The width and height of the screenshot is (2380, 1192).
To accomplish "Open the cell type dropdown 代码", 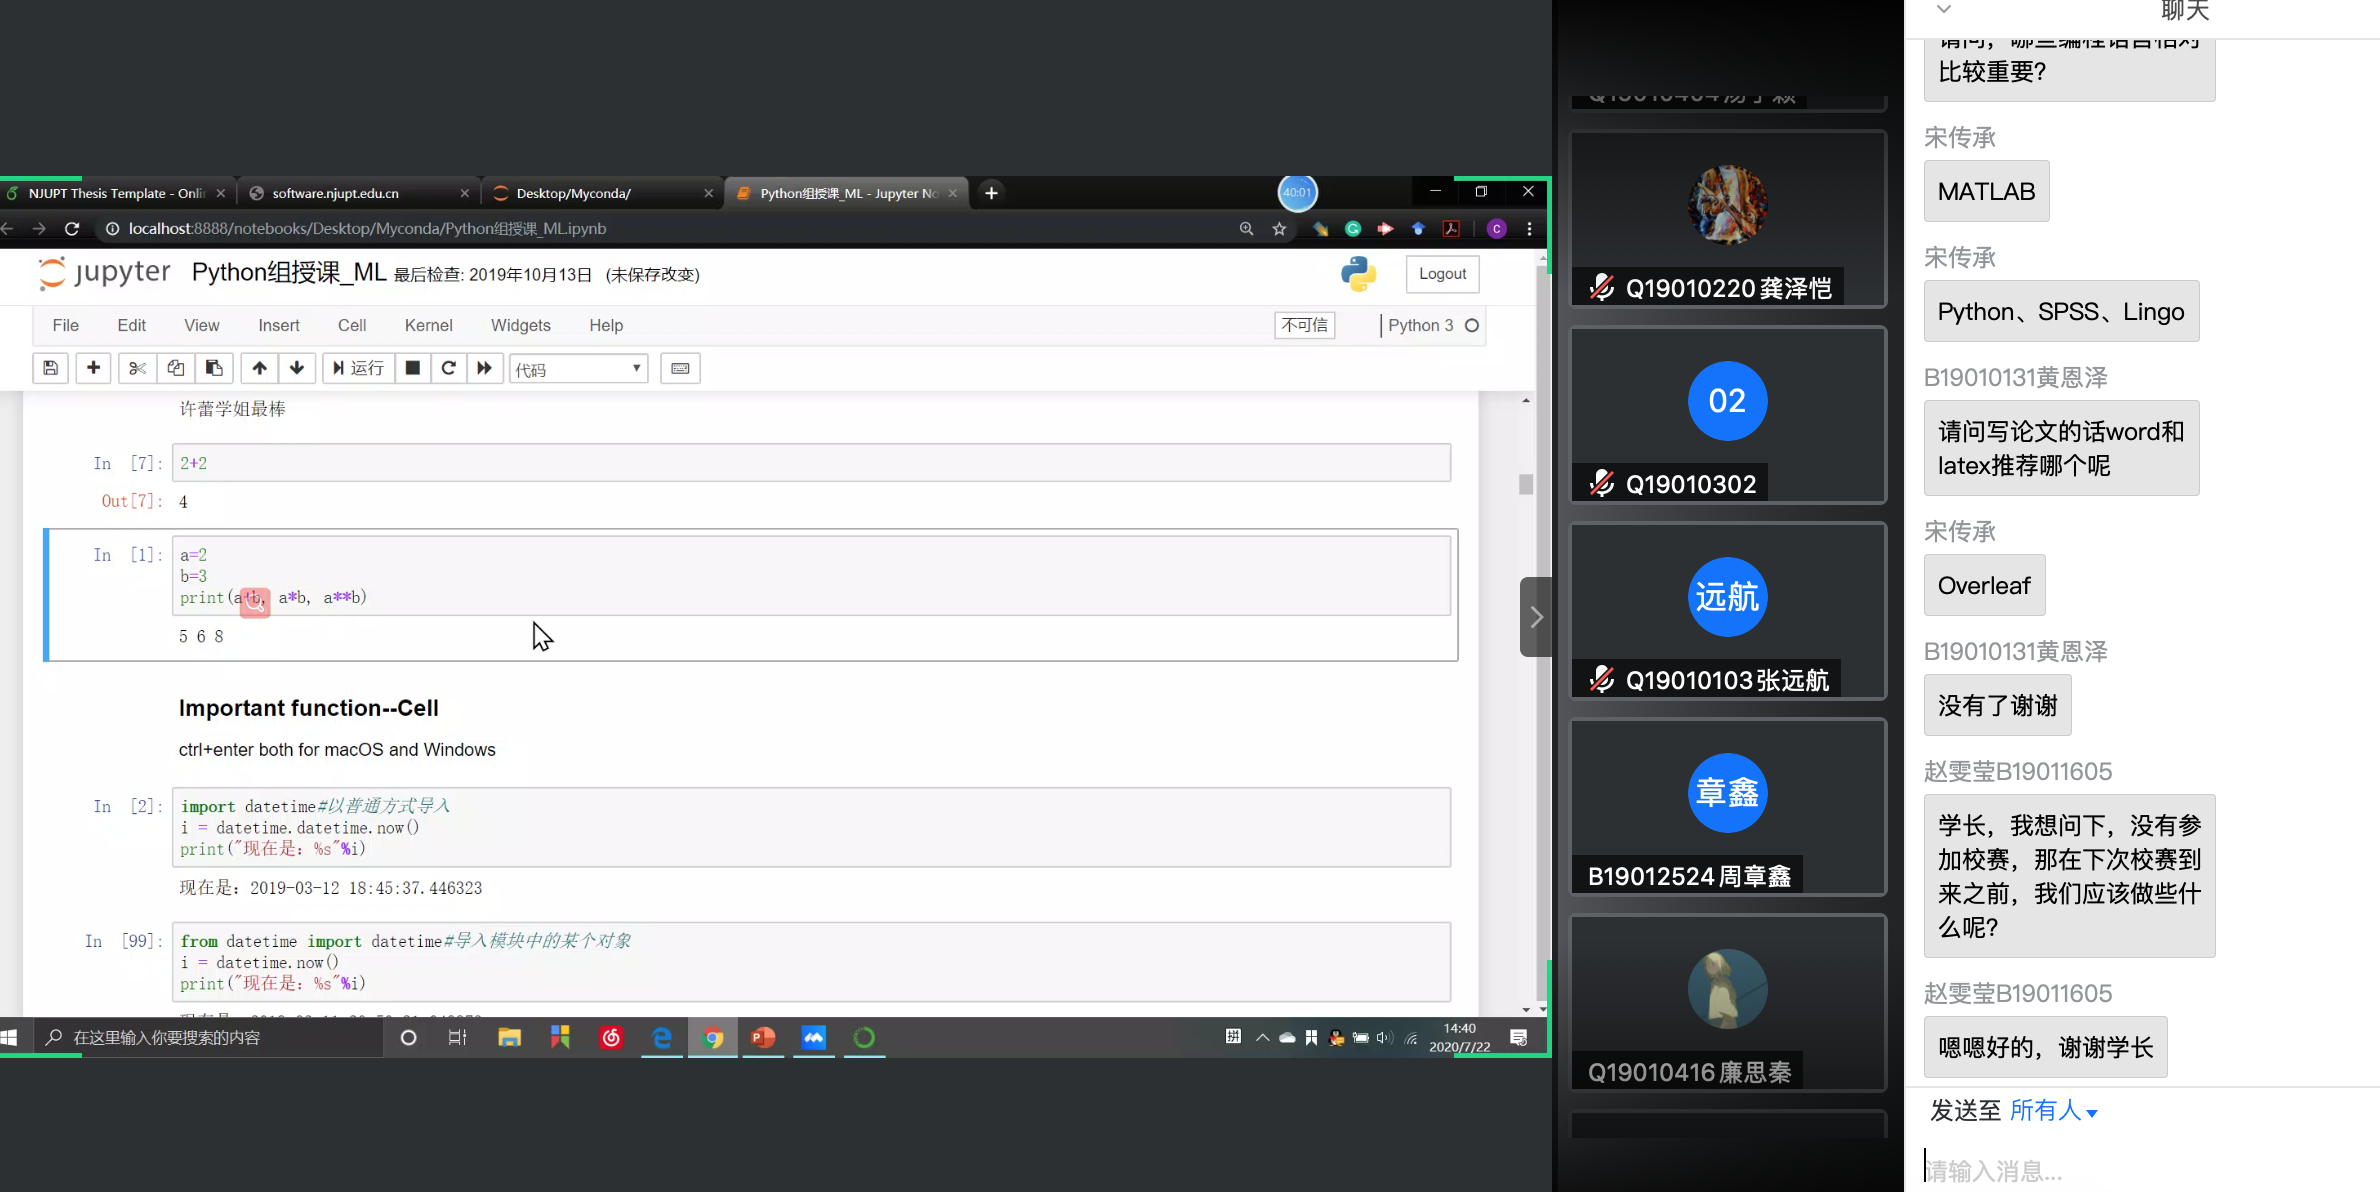I will (x=578, y=369).
